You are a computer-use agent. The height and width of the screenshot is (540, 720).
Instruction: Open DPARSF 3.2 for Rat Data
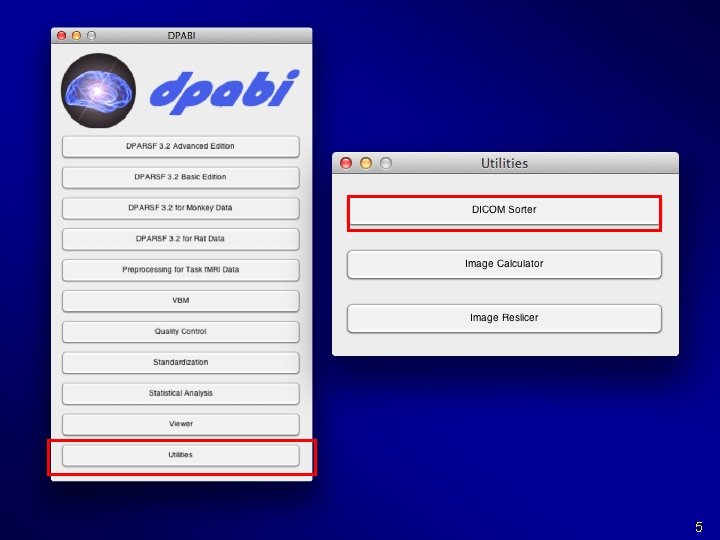click(180, 239)
